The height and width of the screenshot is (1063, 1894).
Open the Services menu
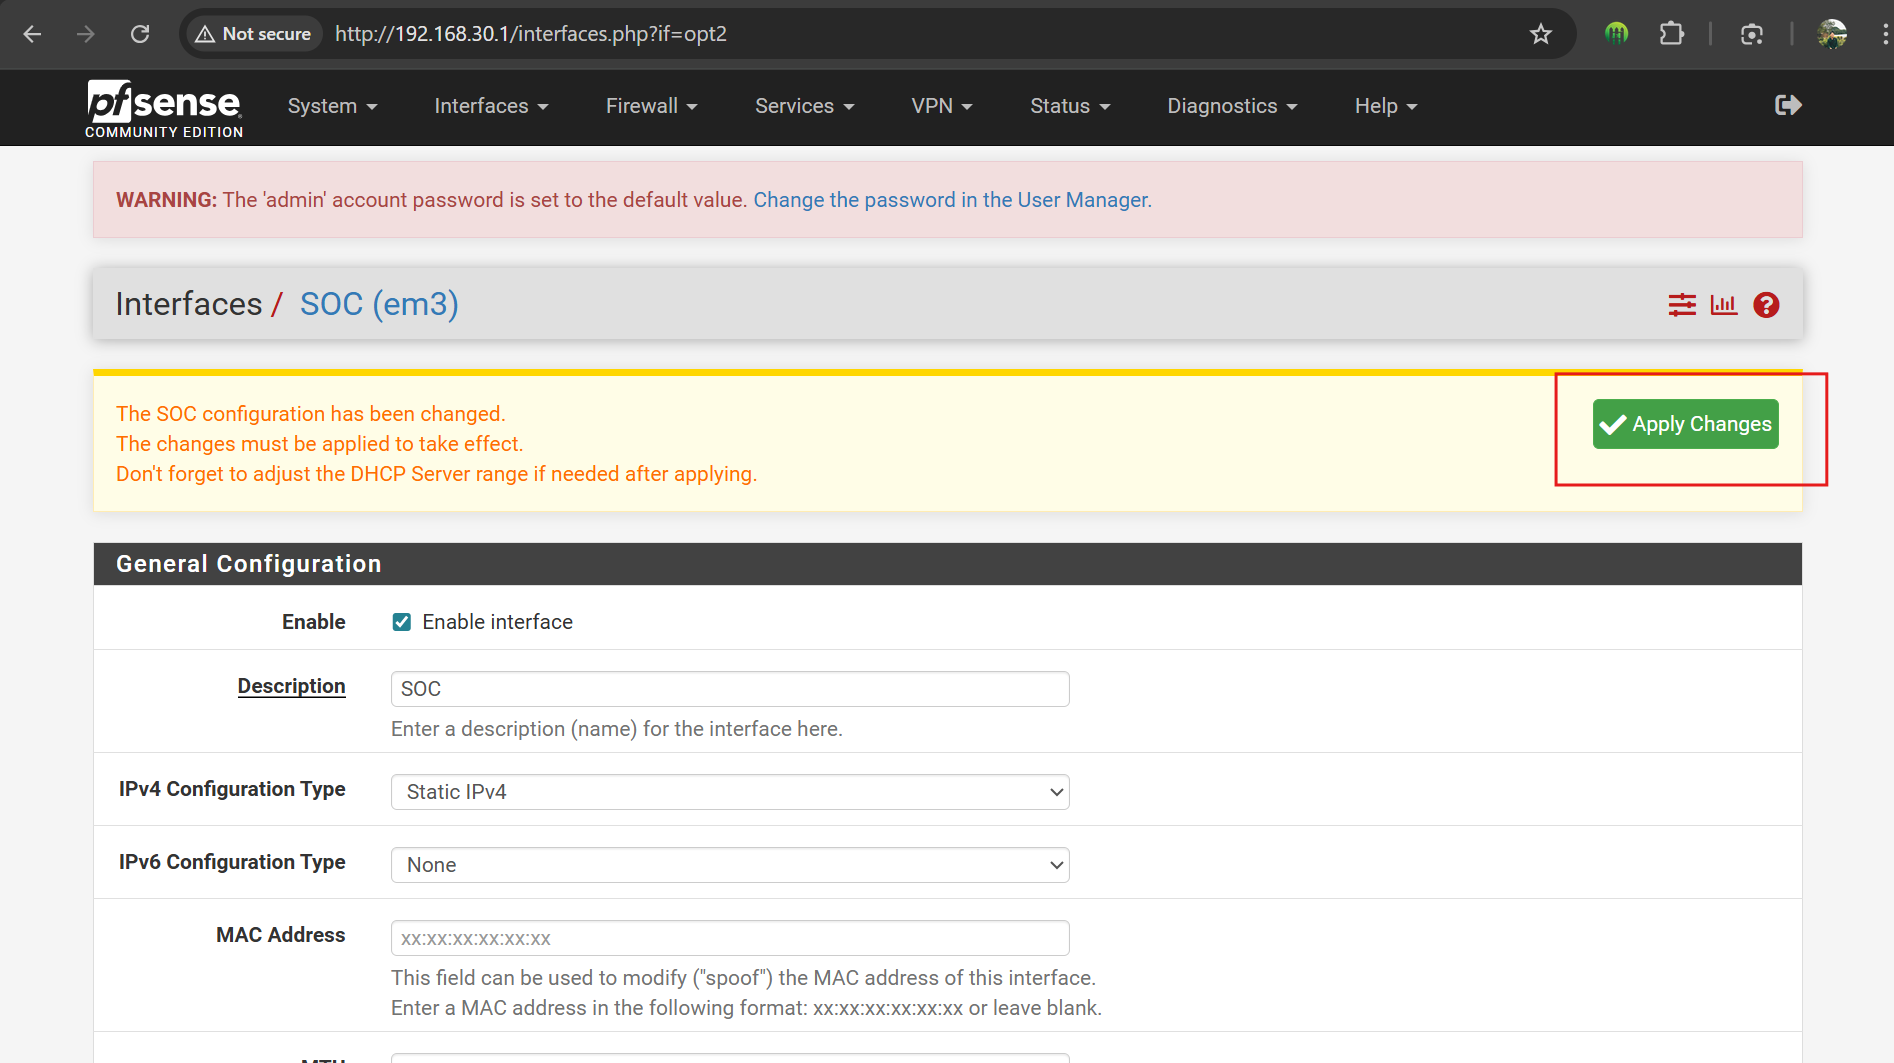click(804, 106)
